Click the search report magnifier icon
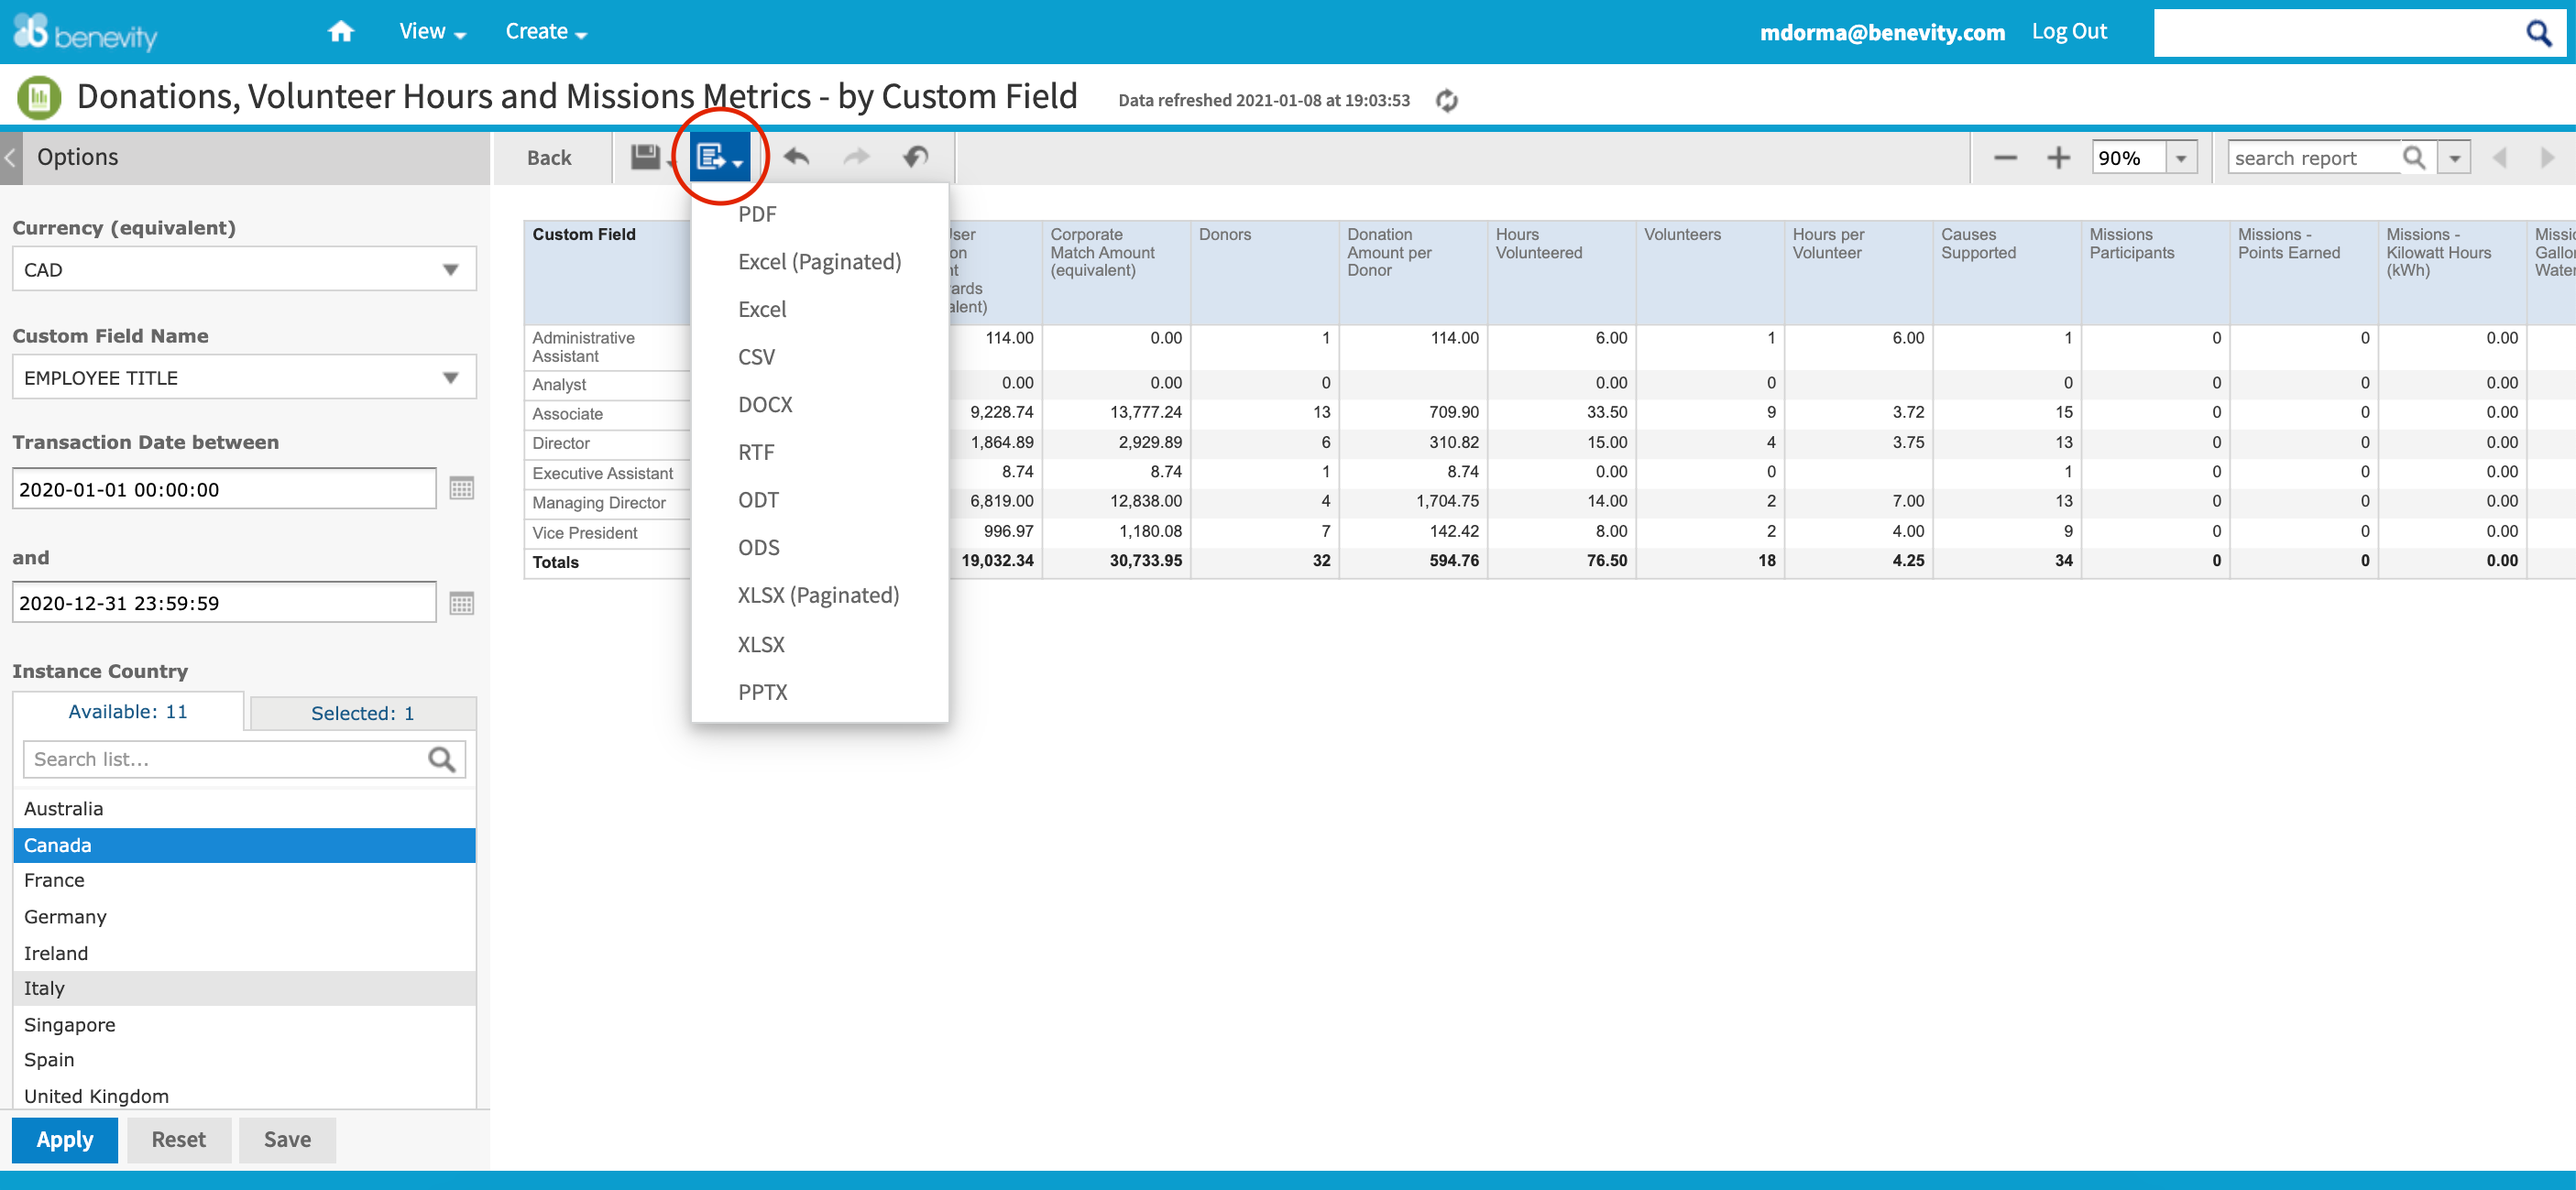Screen dimensions: 2576x1190 pos(2414,158)
